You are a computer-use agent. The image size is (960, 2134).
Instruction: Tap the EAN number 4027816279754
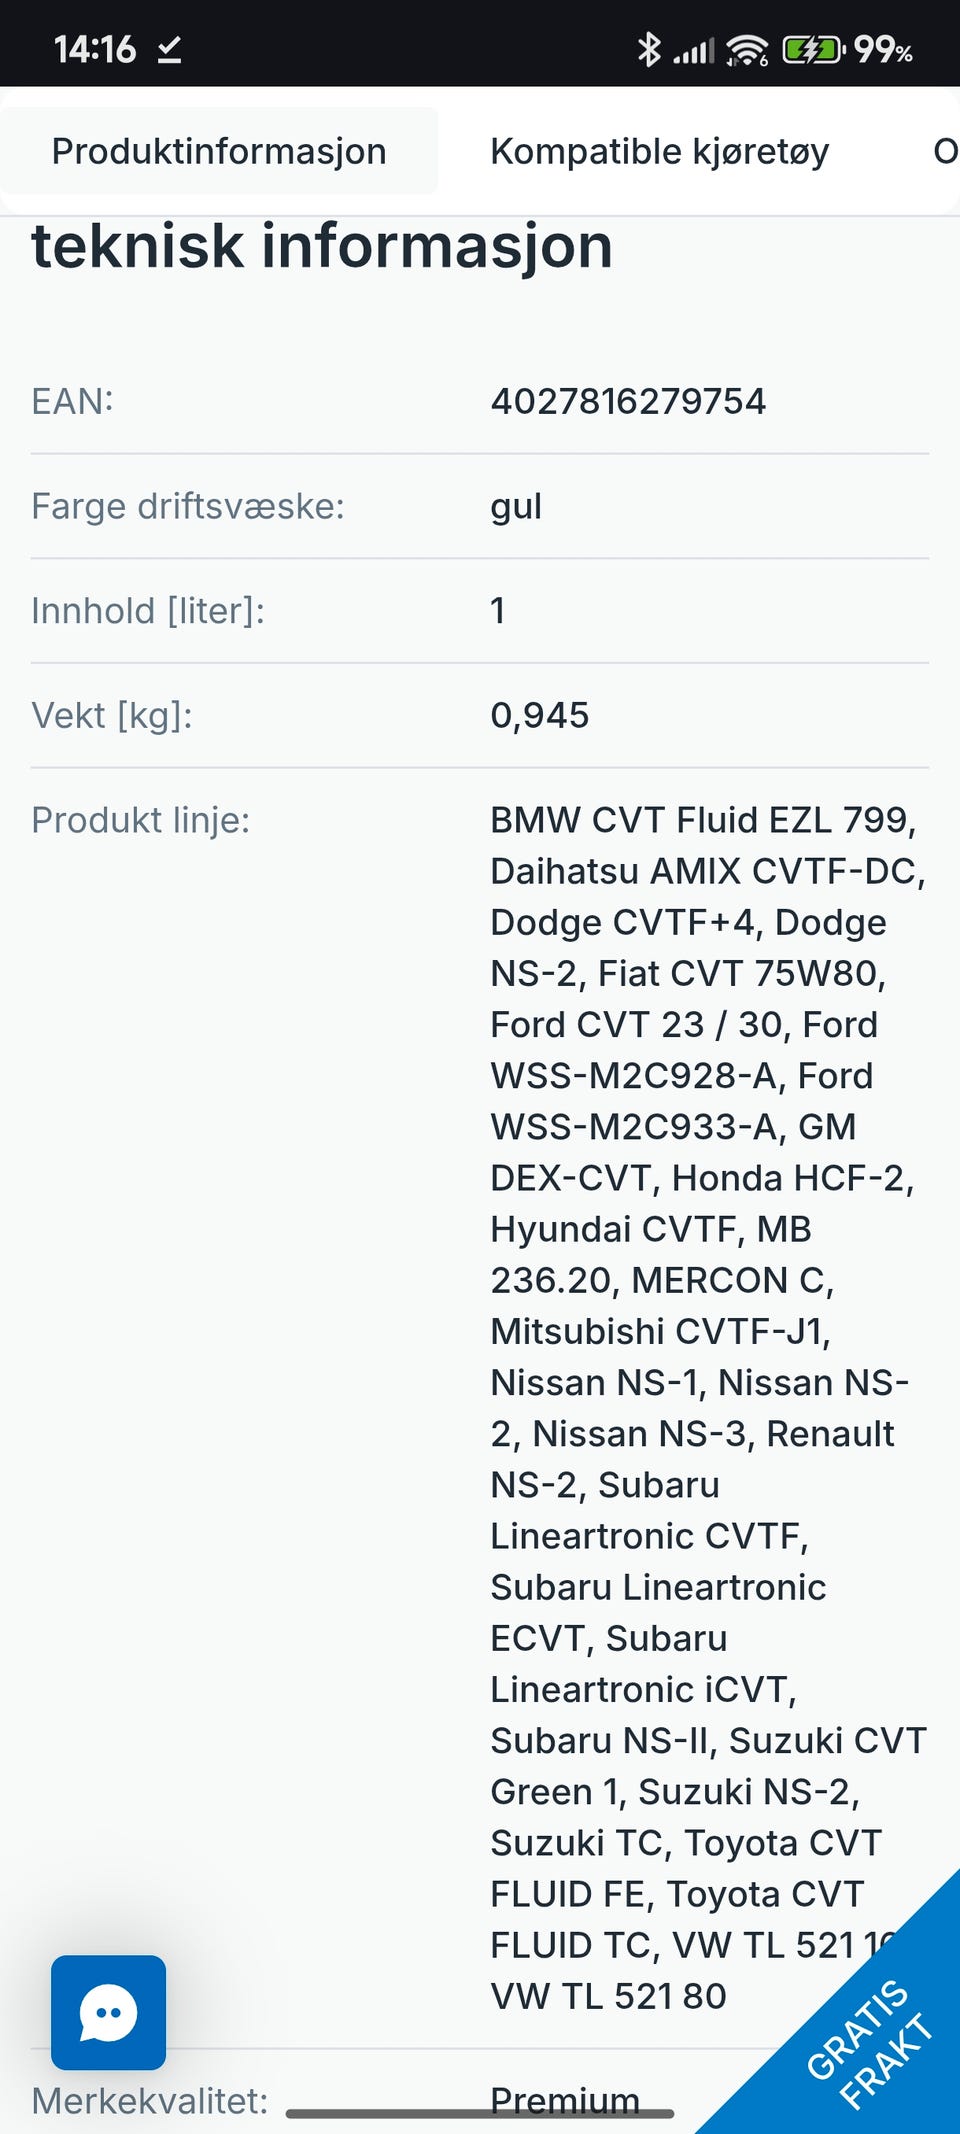627,401
